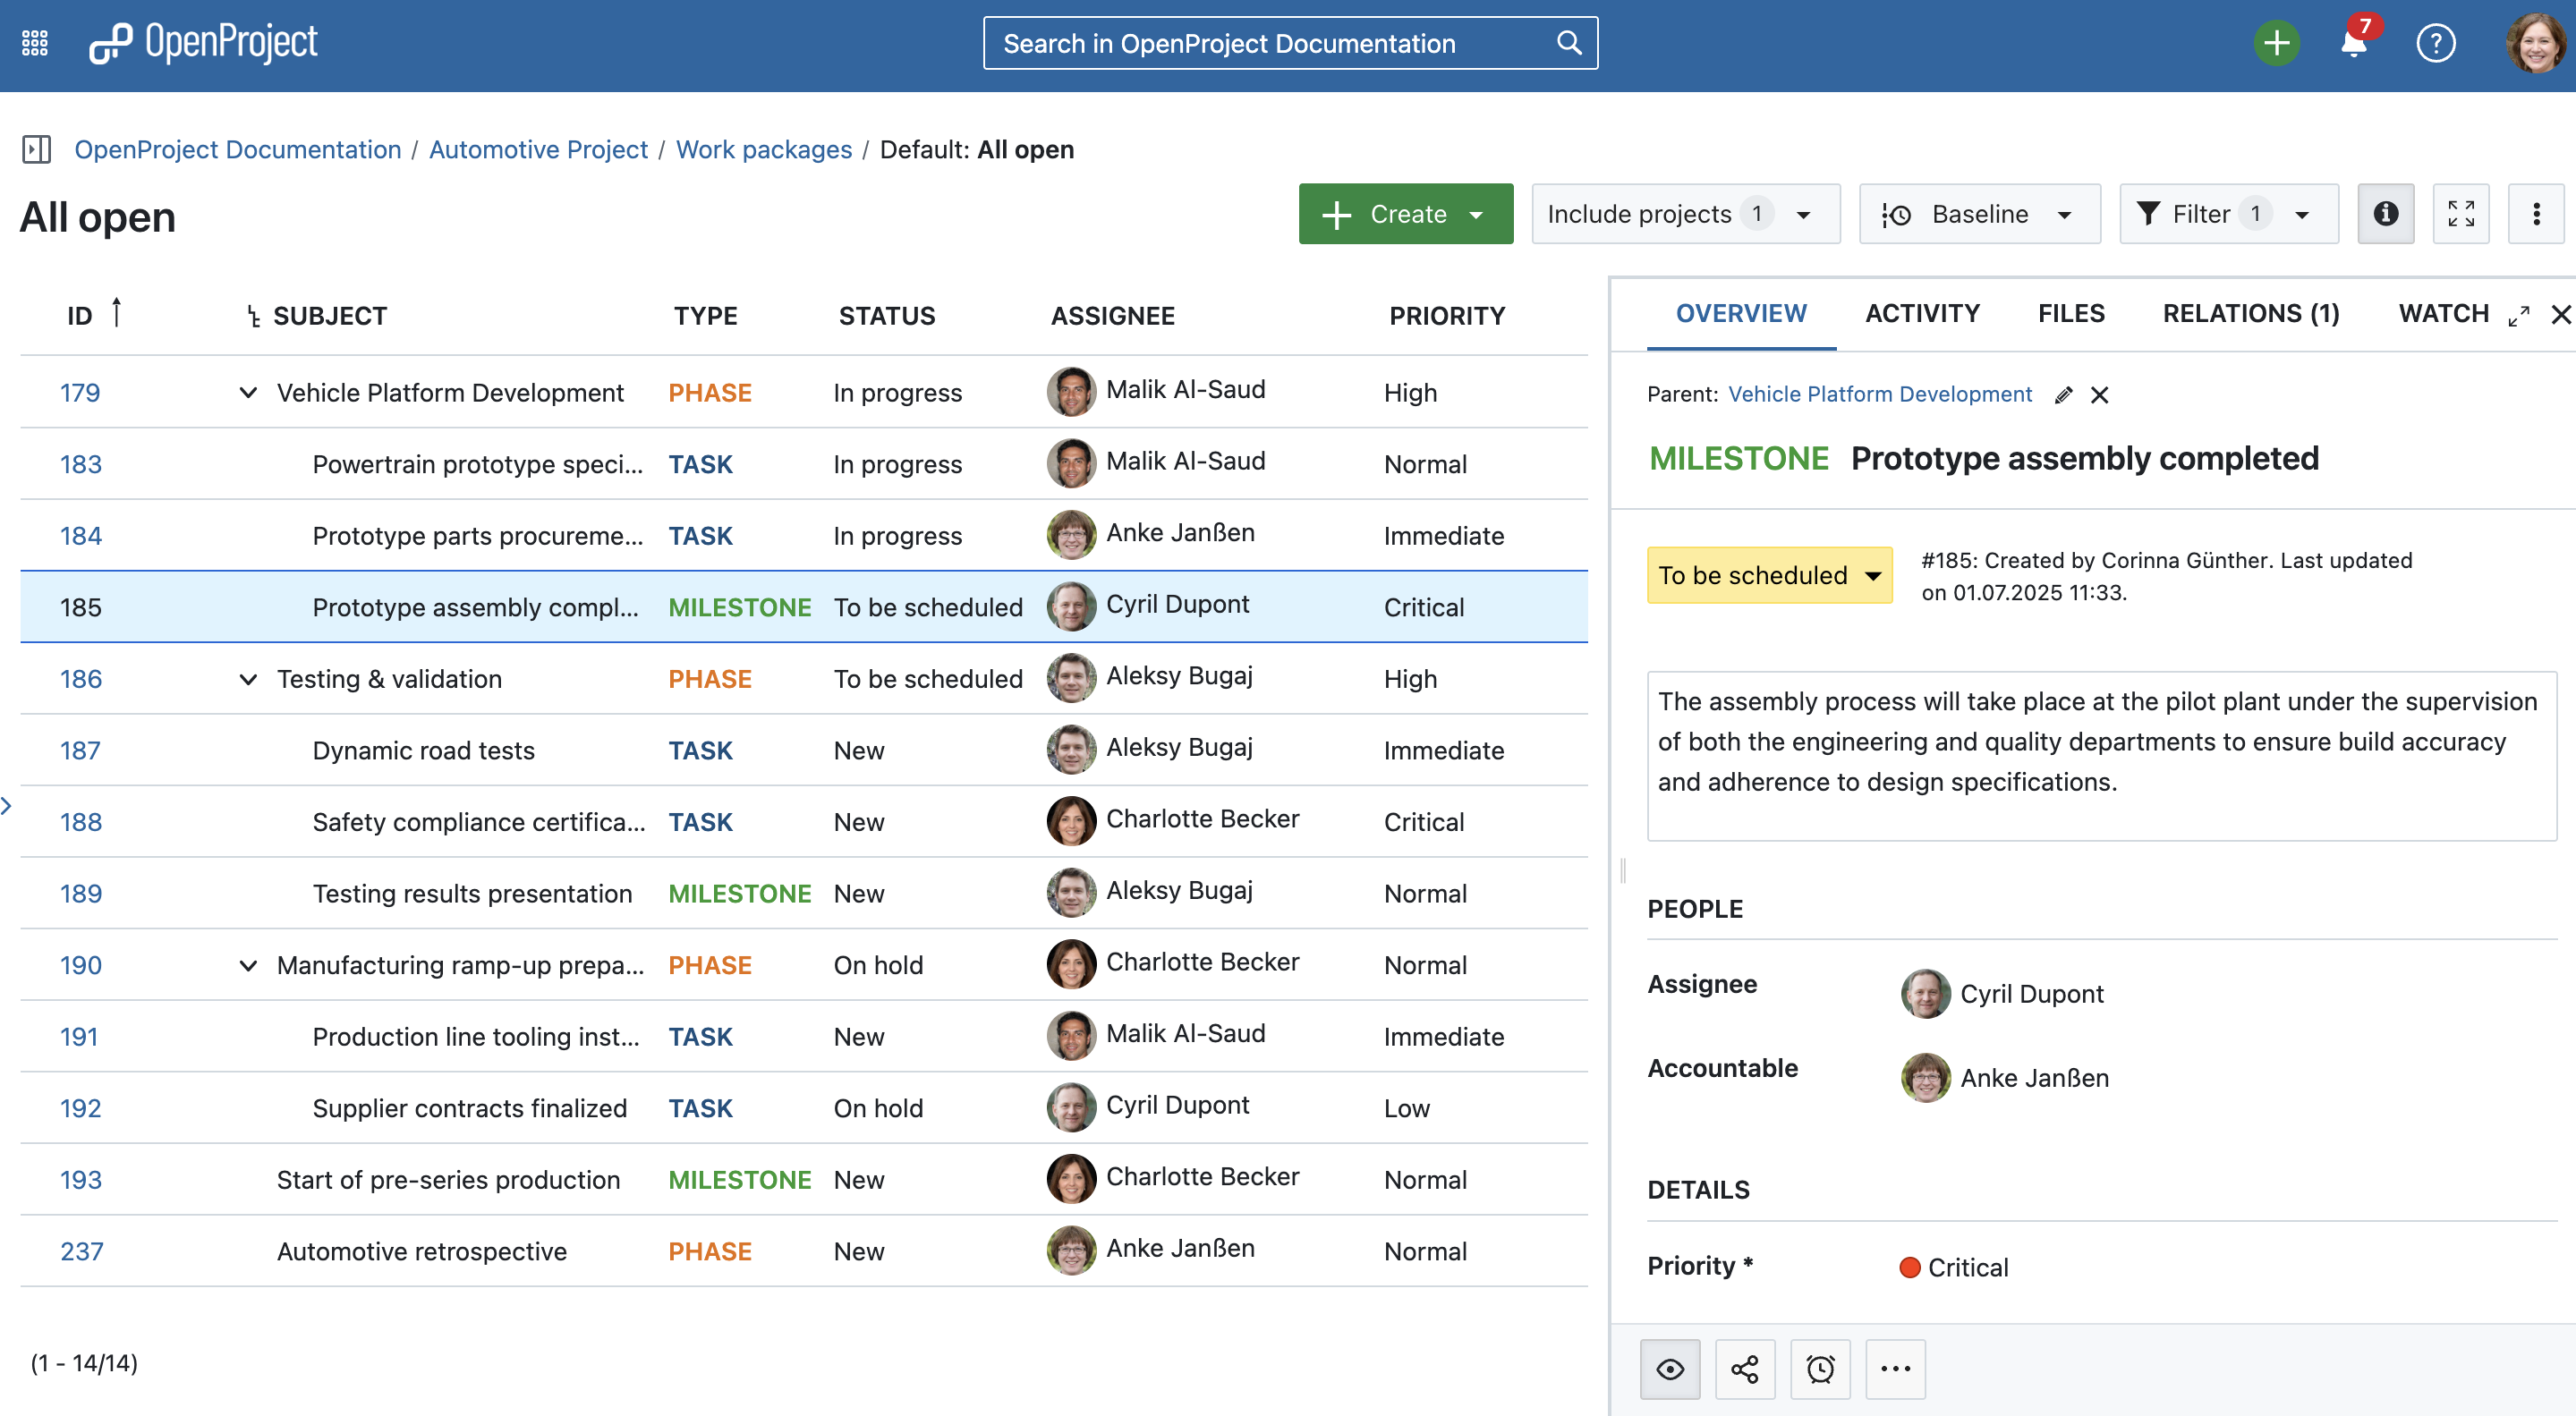Viewport: 2576px width, 1416px height.
Task: Click the green quick add plus icon
Action: [x=2276, y=43]
